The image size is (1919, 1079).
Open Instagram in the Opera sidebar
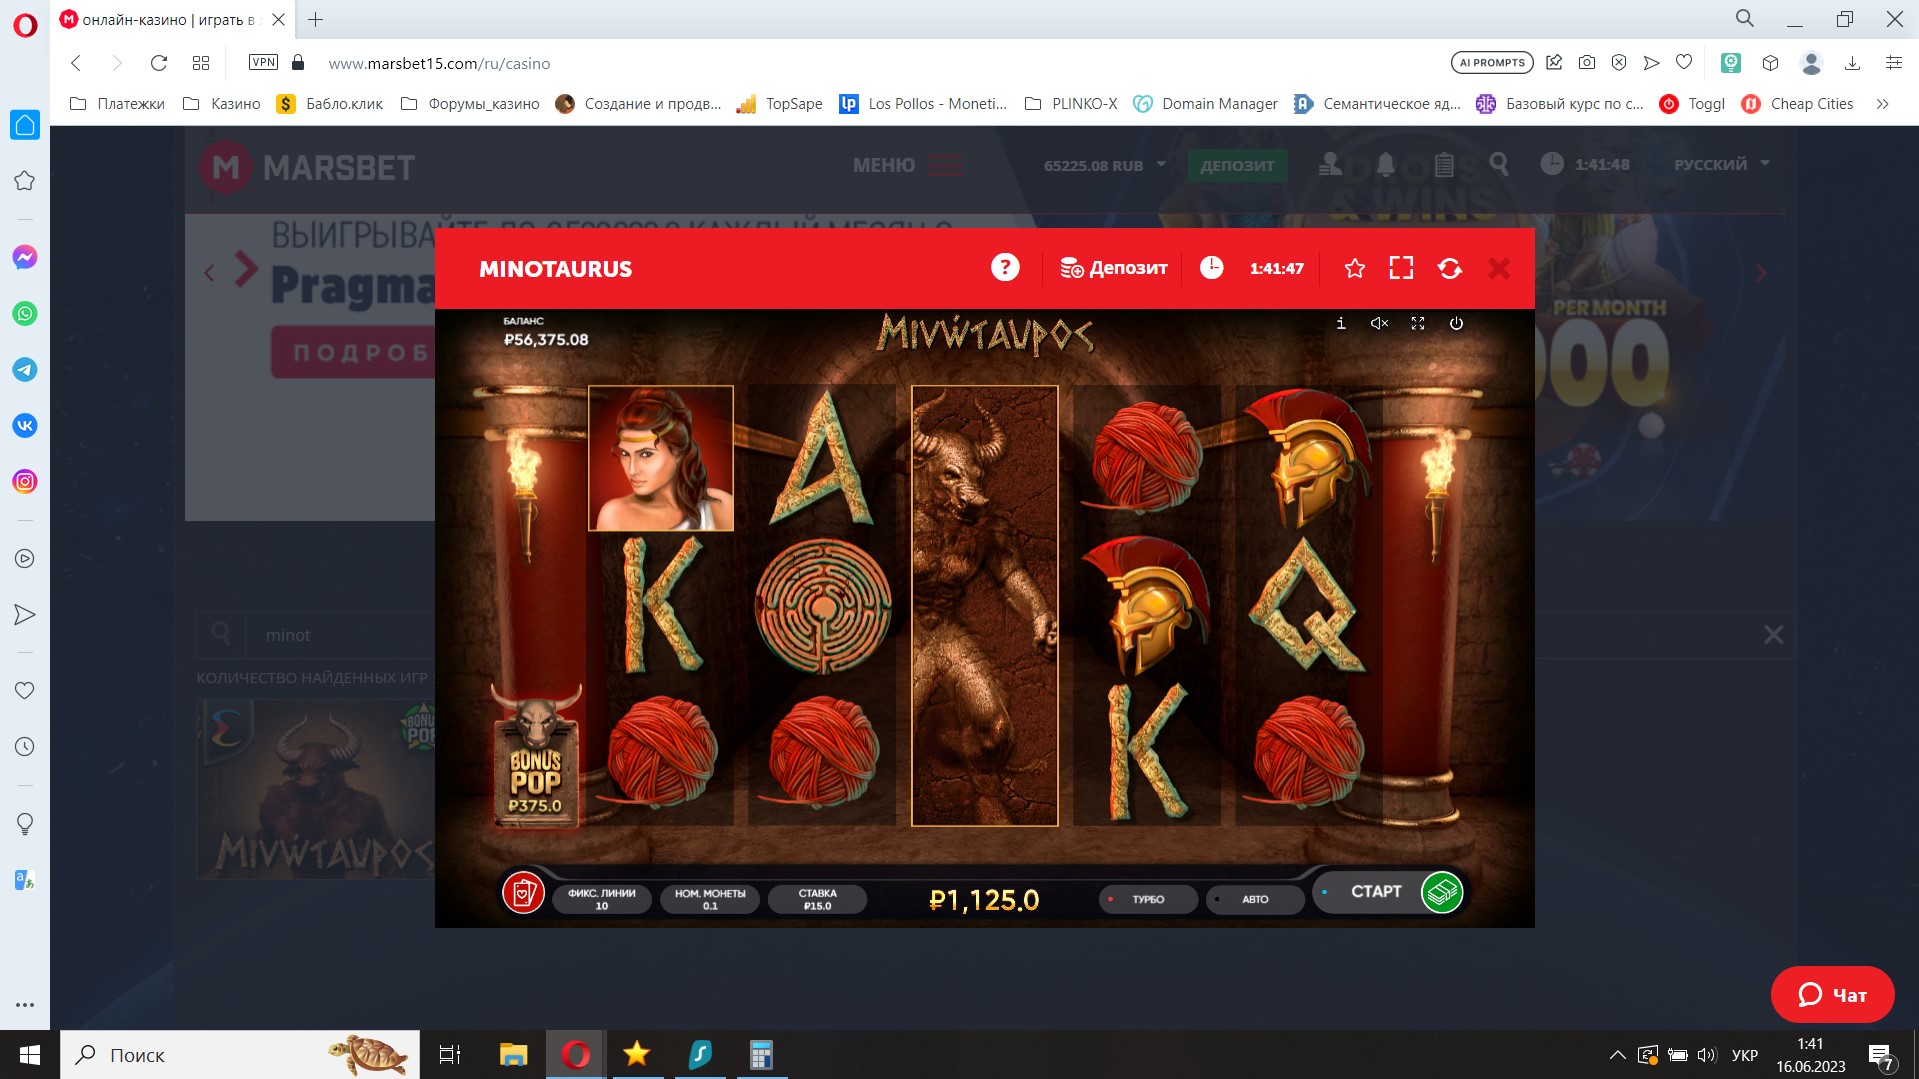25,481
